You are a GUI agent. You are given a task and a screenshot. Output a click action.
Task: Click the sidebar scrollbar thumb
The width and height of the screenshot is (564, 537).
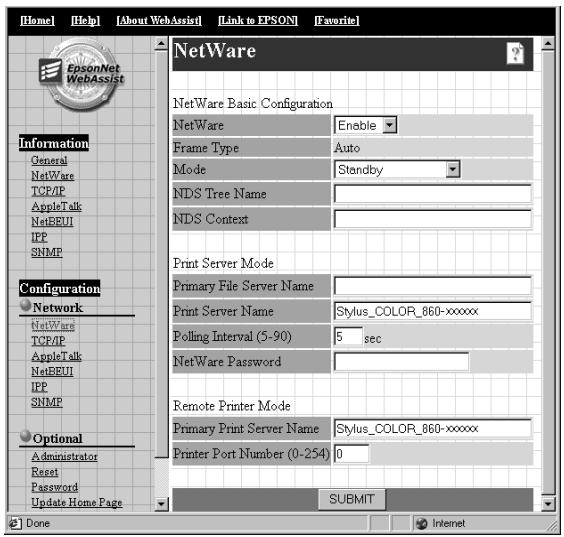161,254
